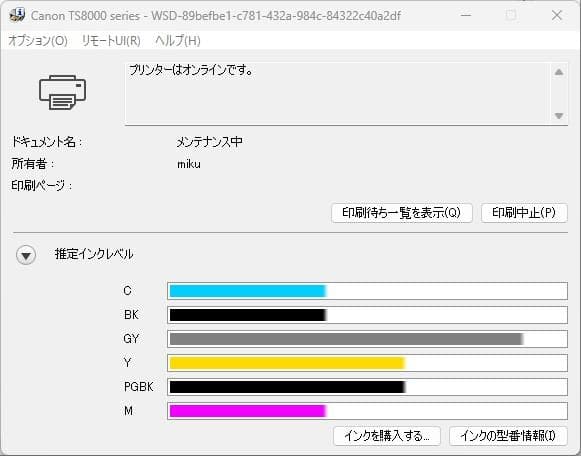
Task: Open the リモートUI(R) menu
Action: click(x=111, y=40)
